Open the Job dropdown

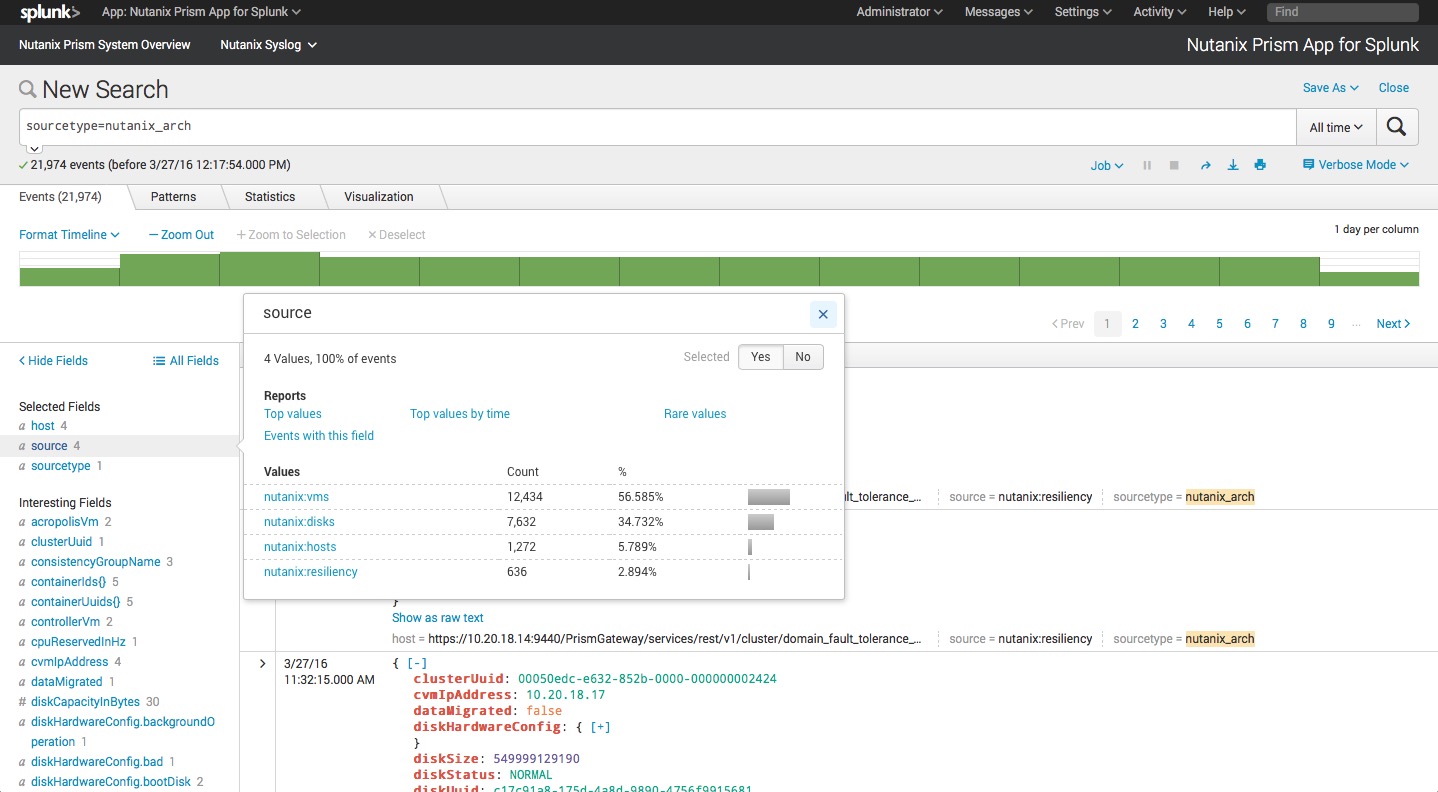pyautogui.click(x=1106, y=165)
